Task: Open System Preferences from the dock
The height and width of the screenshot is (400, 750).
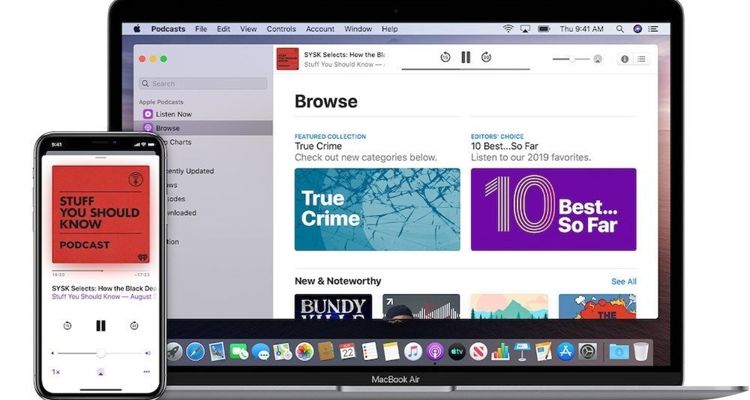Action: pos(587,352)
